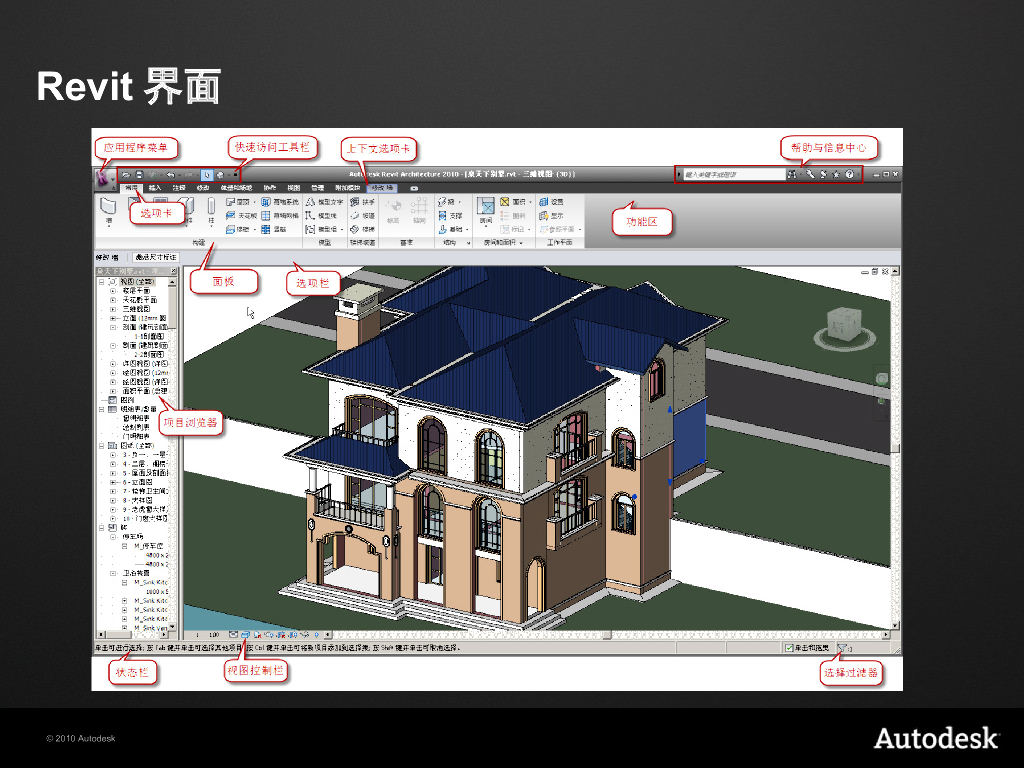Select the Wall (墙) tool in ribbon

[109, 208]
